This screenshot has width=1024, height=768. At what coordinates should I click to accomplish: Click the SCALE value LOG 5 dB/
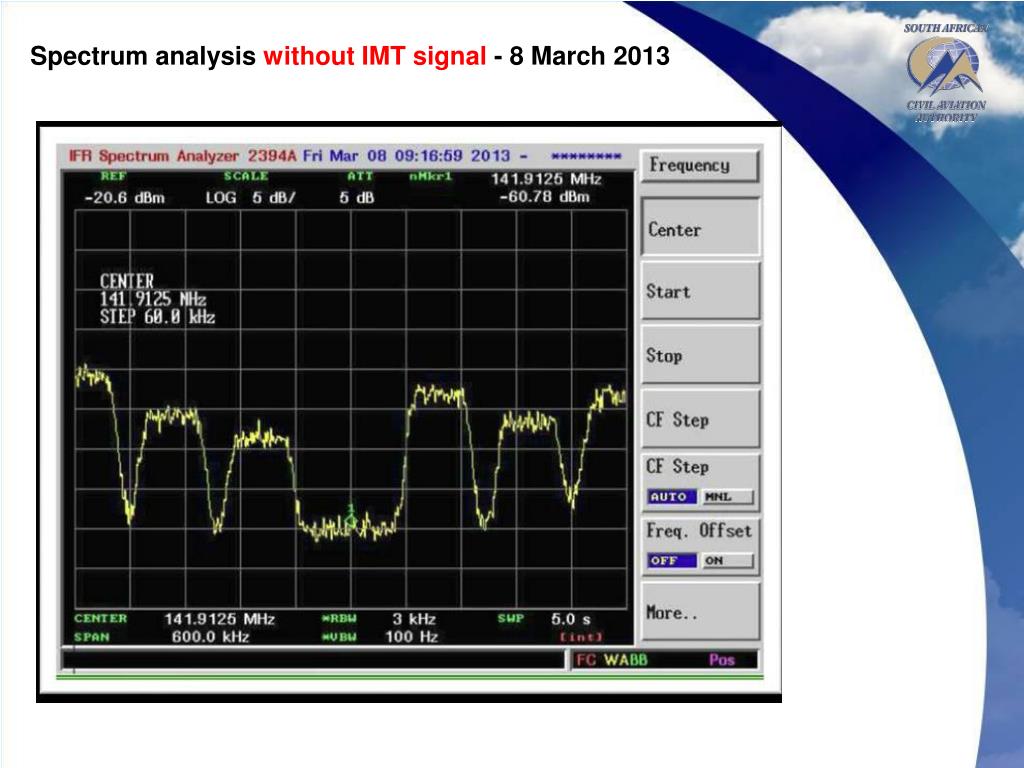[250, 198]
